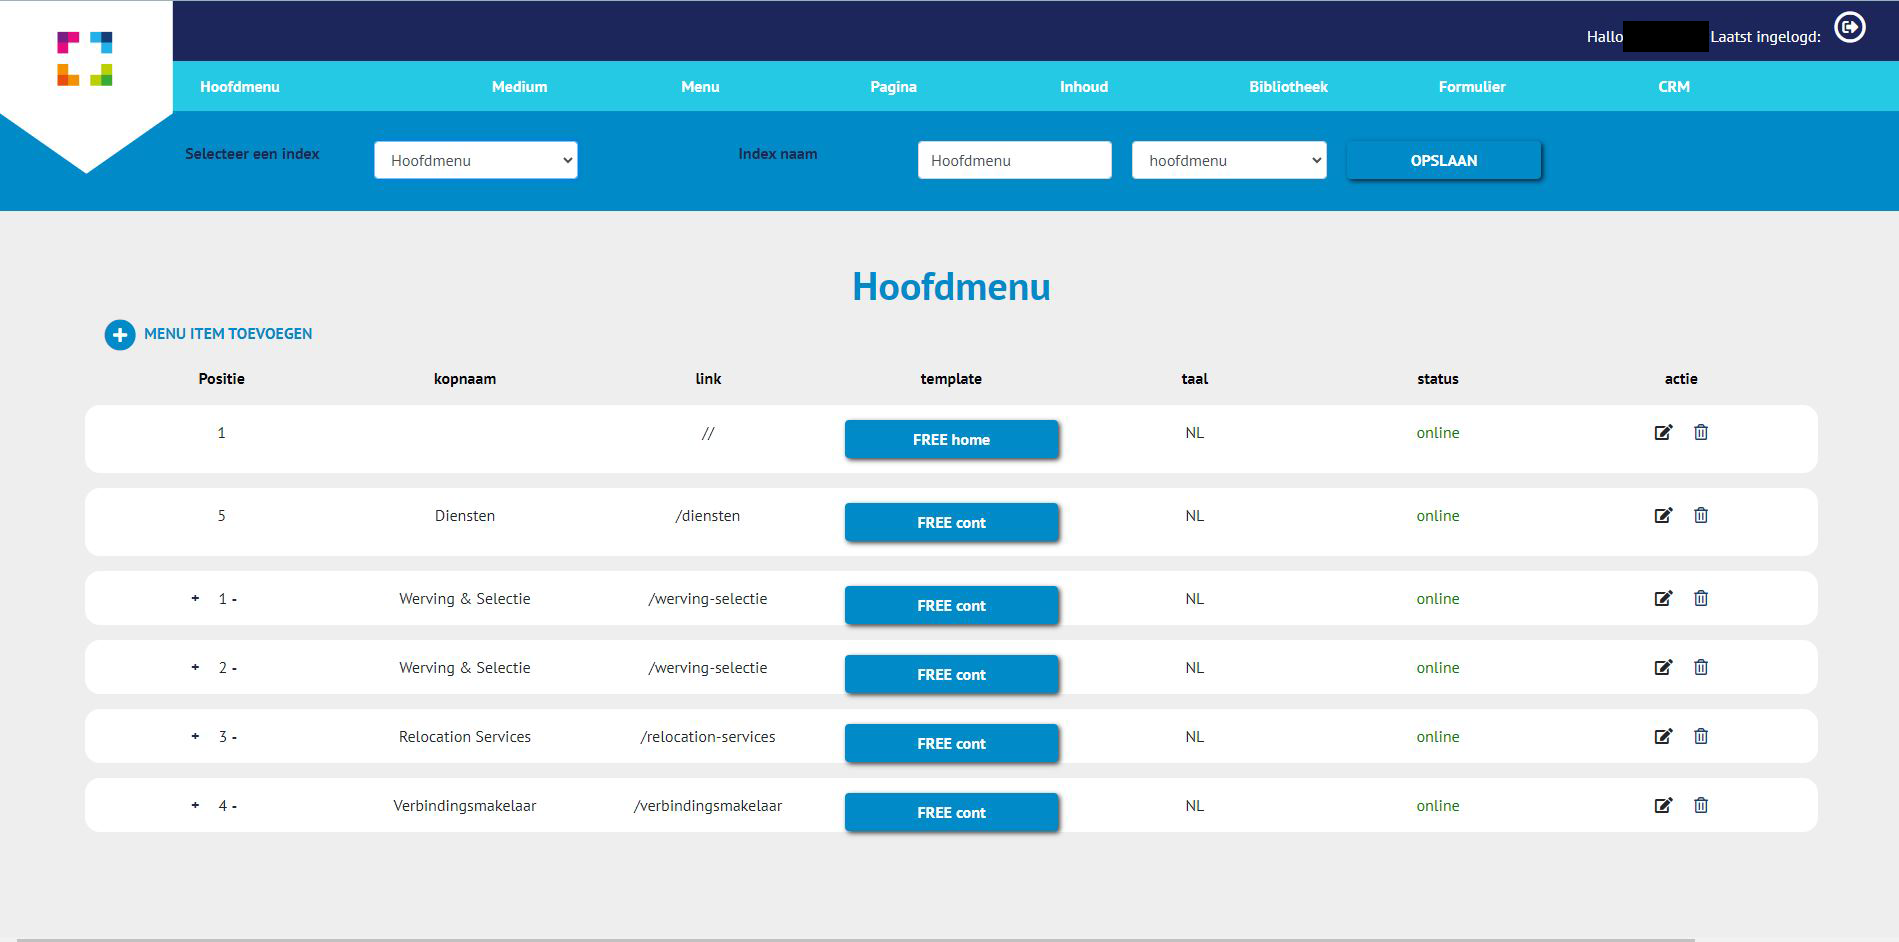
Task: Delete the Verbindingsmakelaar row
Action: pos(1701,805)
